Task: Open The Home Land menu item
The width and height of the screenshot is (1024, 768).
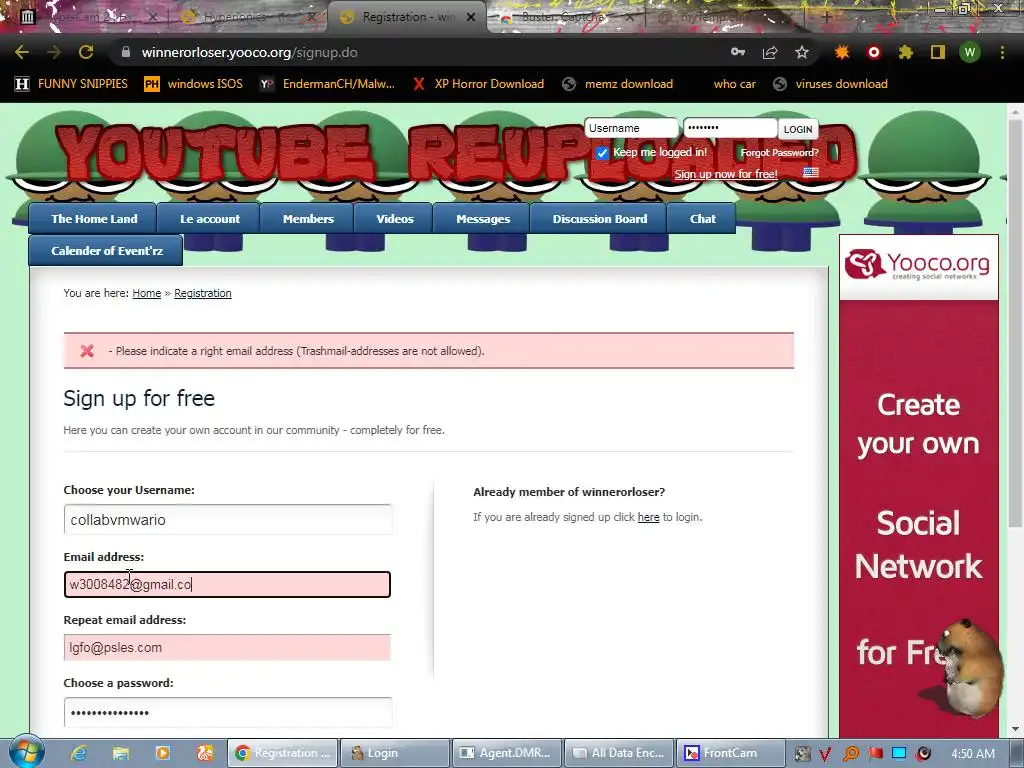Action: tap(94, 219)
